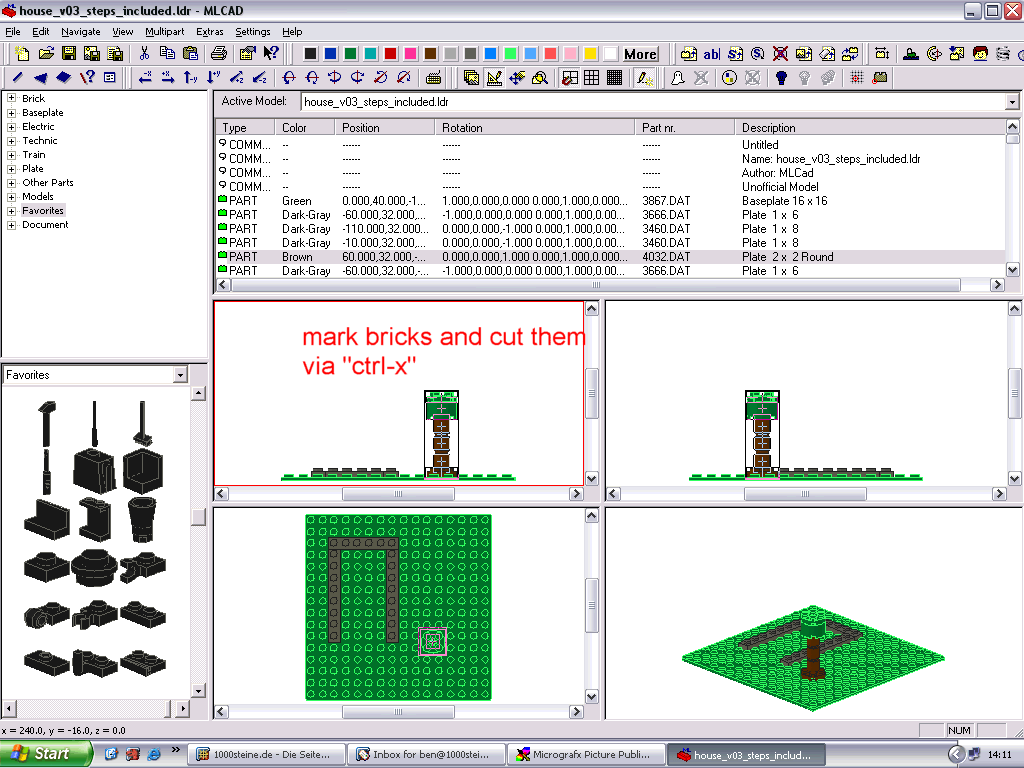Toggle the draw-to-selection pencil button

[x=645, y=78]
